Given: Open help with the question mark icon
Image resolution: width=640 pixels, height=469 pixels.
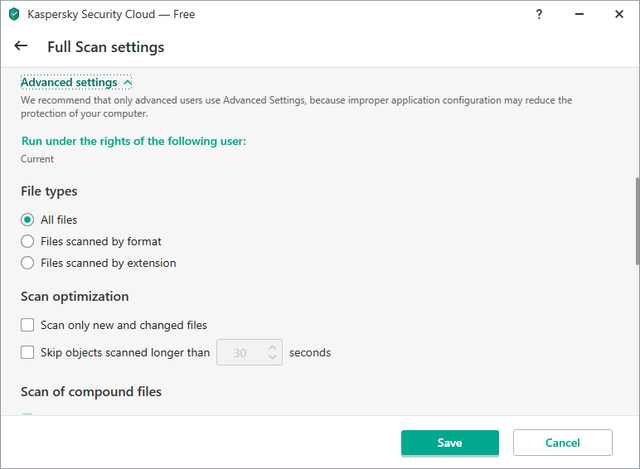Looking at the screenshot, I should pyautogui.click(x=539, y=14).
